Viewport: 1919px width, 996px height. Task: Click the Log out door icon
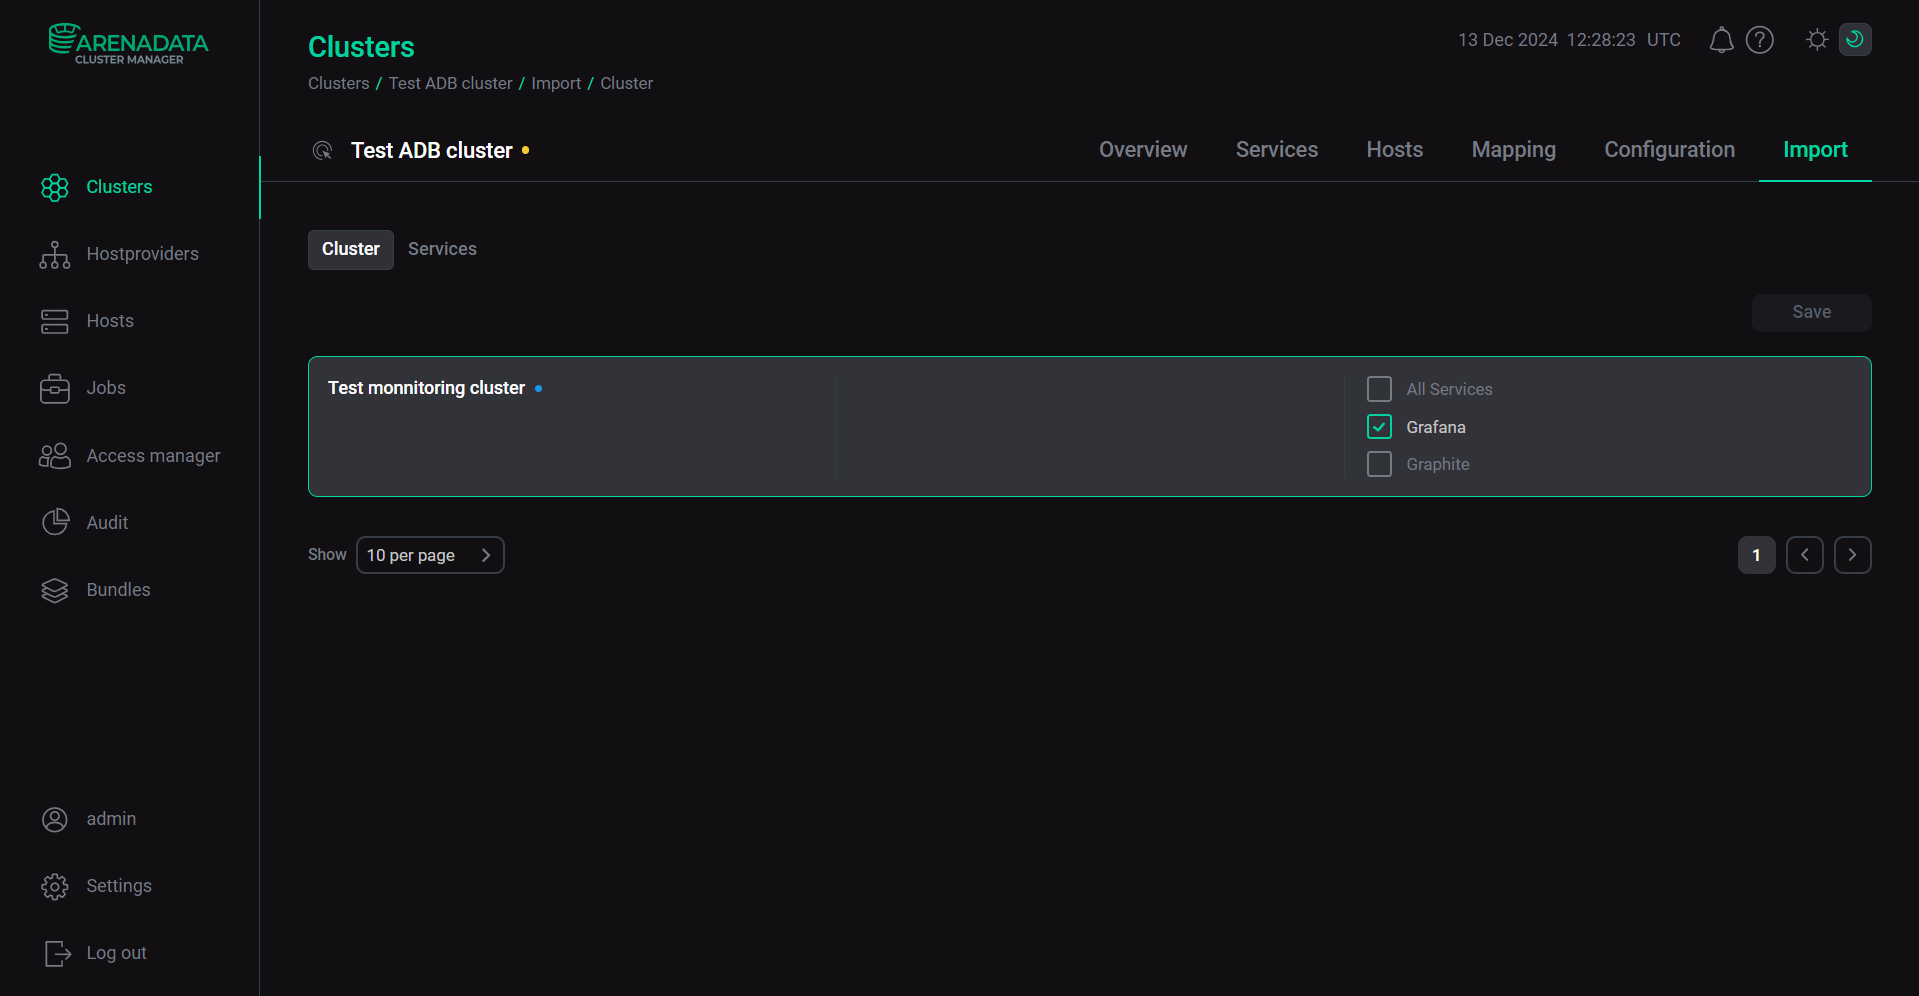coord(57,953)
